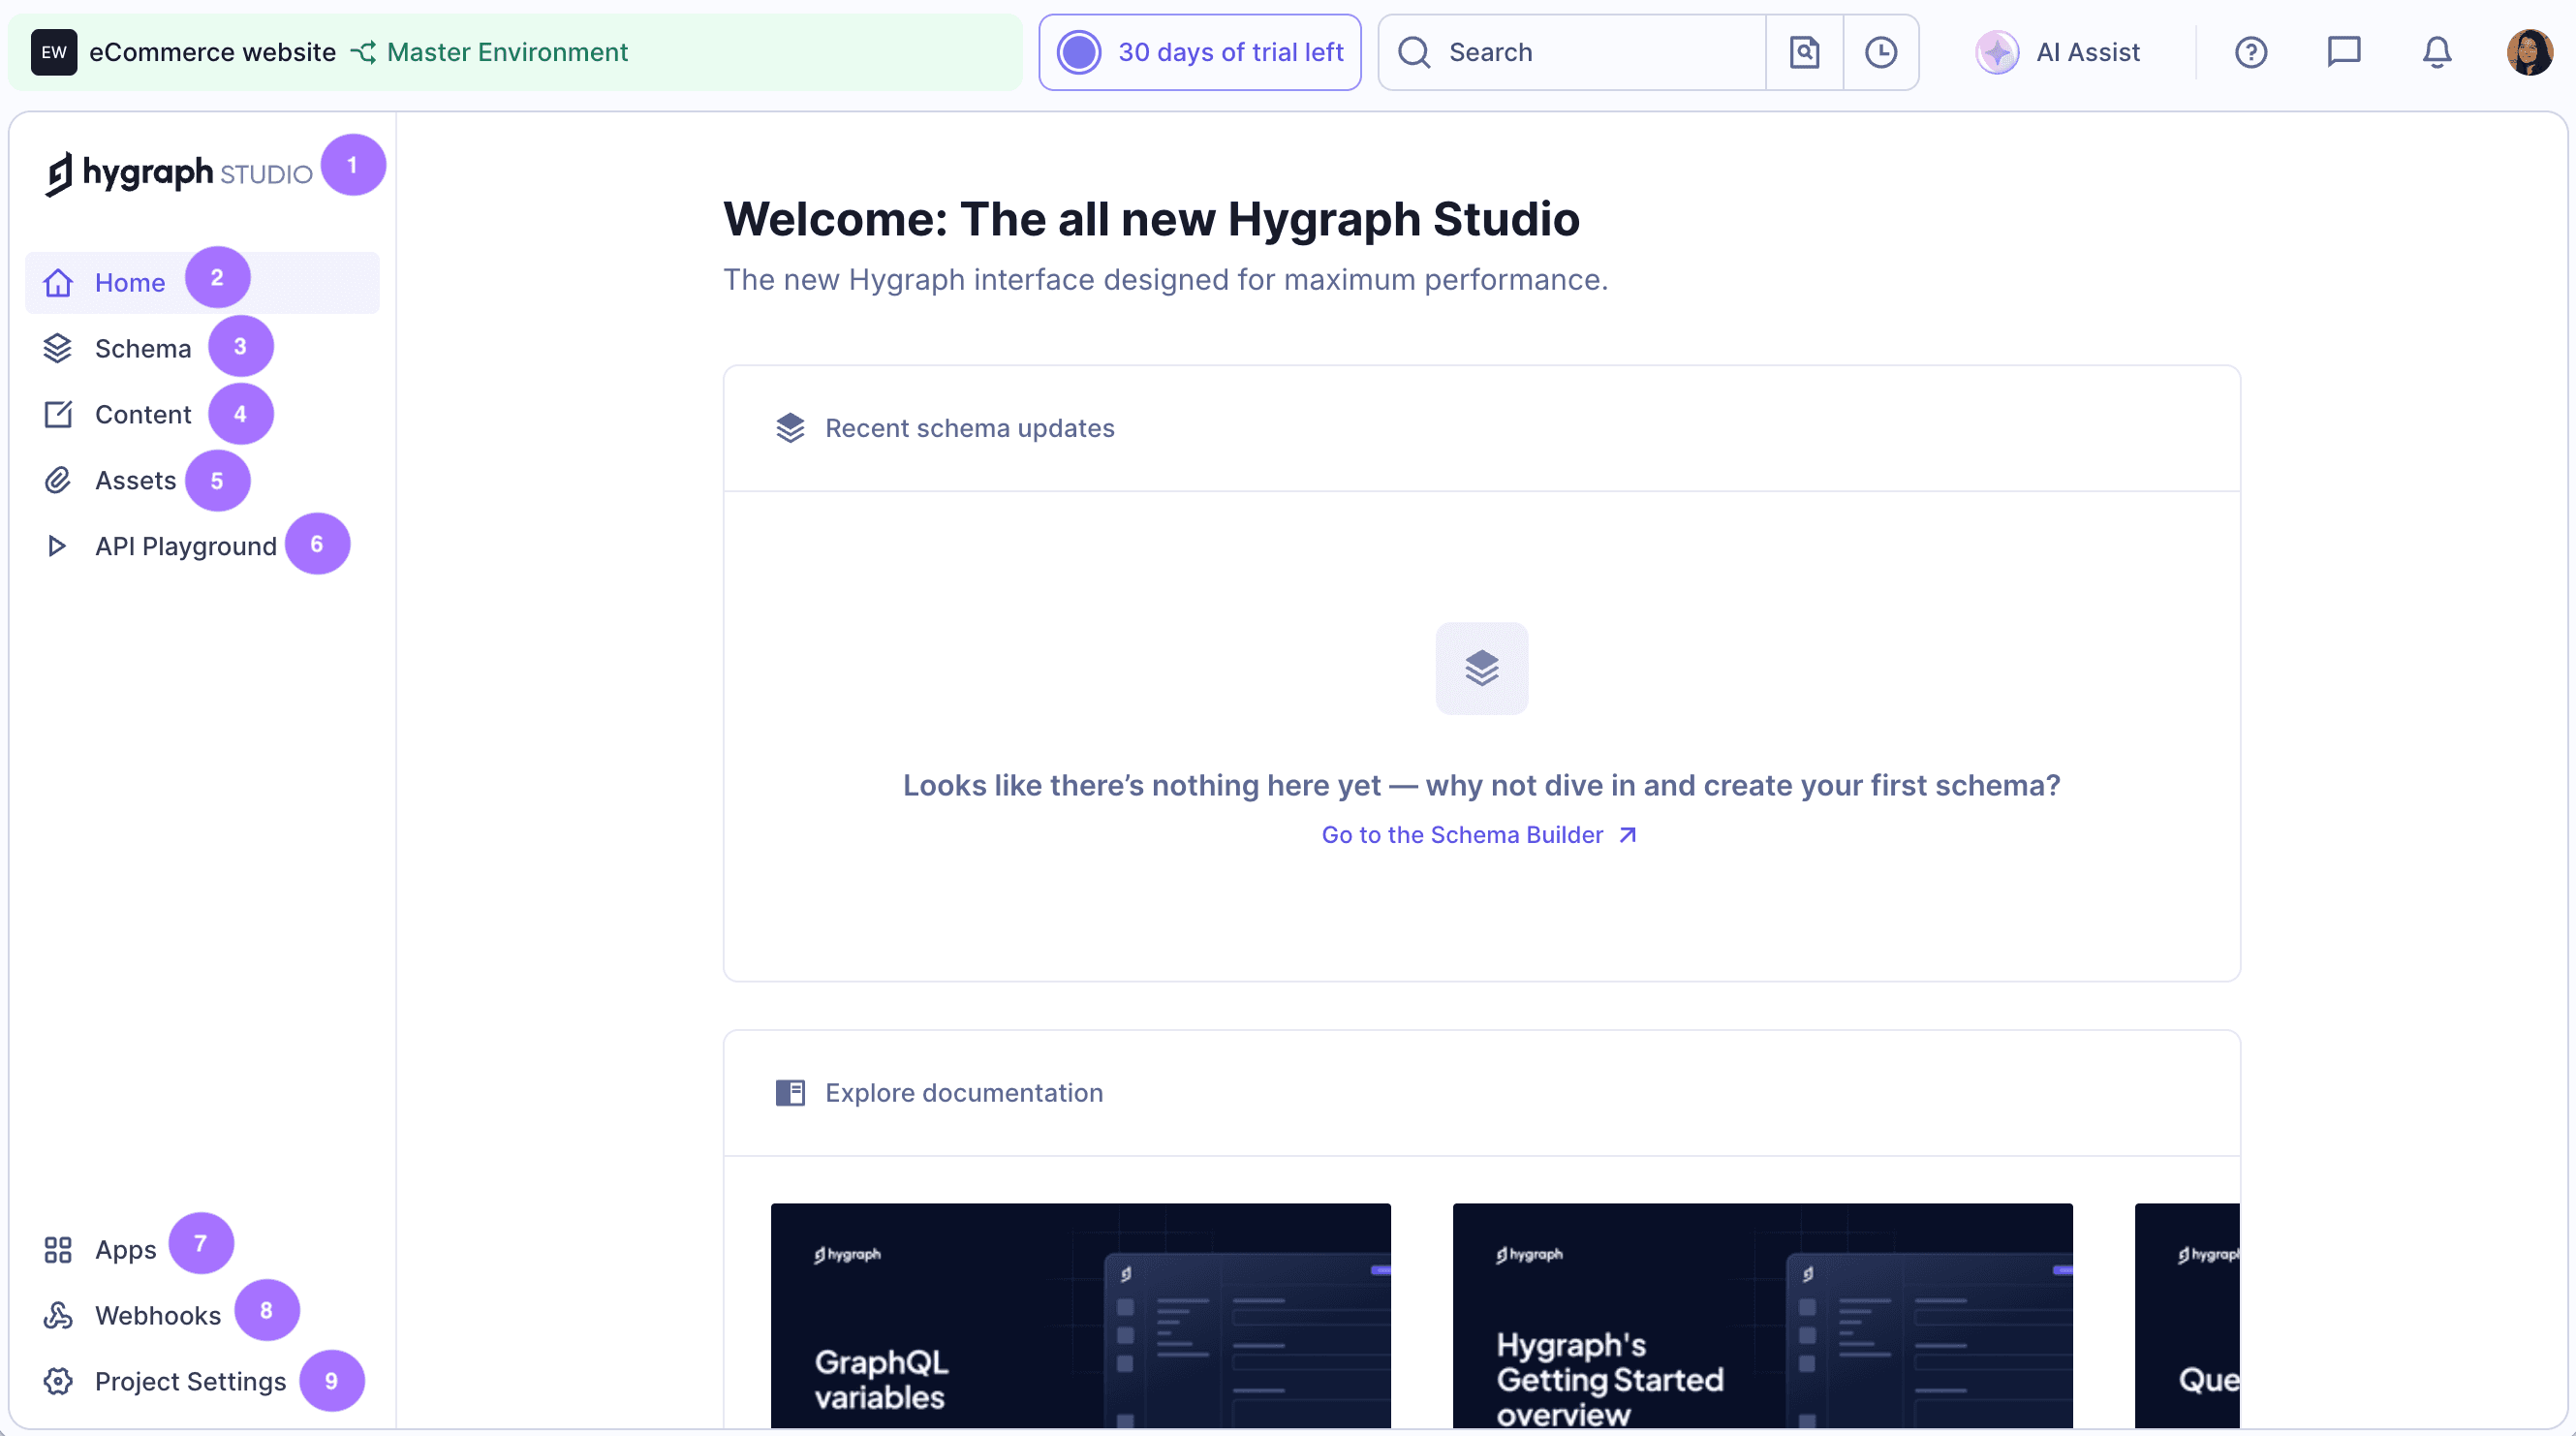Open the Apps section
This screenshot has width=2576, height=1436.
[125, 1249]
